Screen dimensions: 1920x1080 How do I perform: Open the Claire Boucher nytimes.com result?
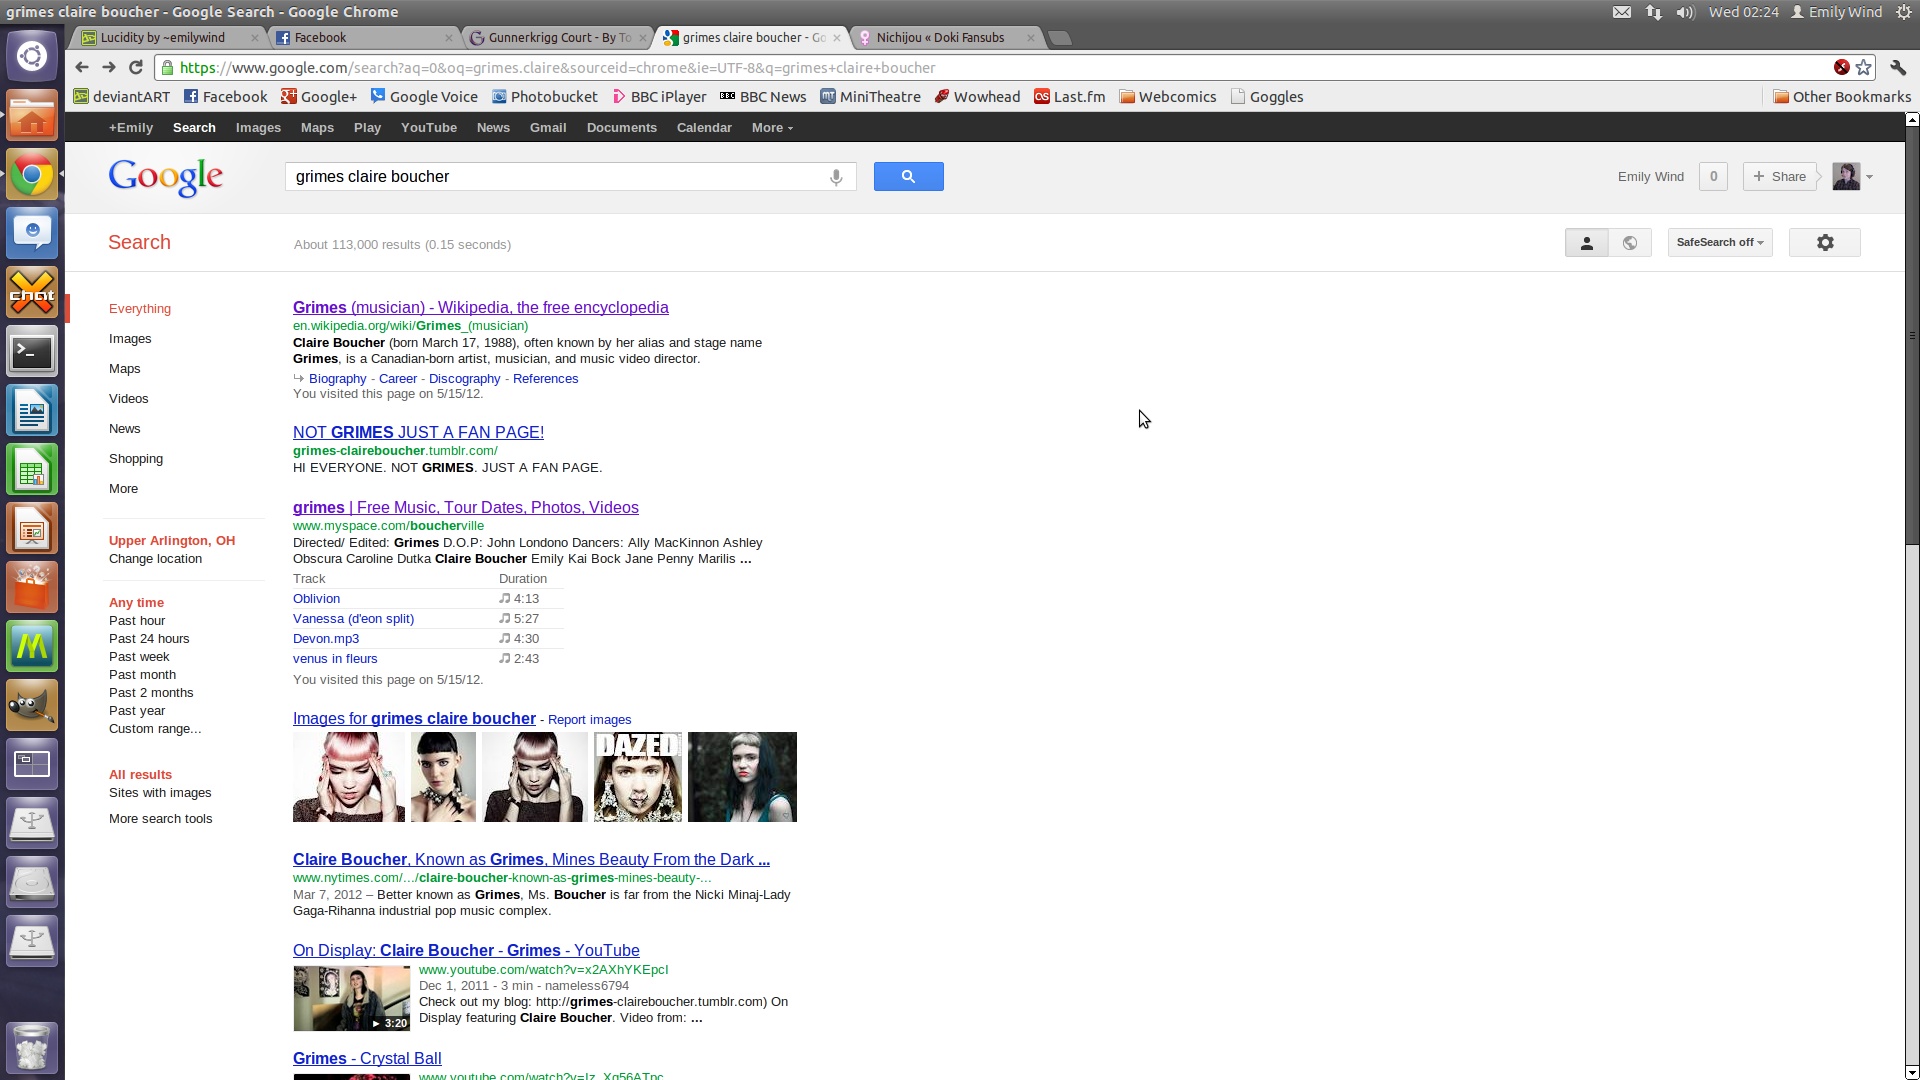click(531, 860)
